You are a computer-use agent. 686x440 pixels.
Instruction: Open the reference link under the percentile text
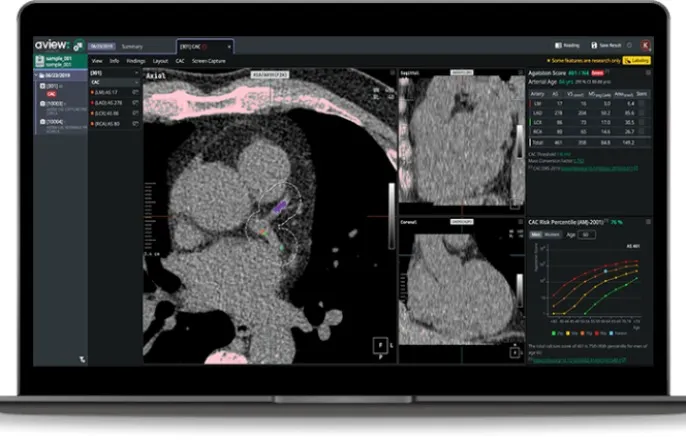point(579,360)
